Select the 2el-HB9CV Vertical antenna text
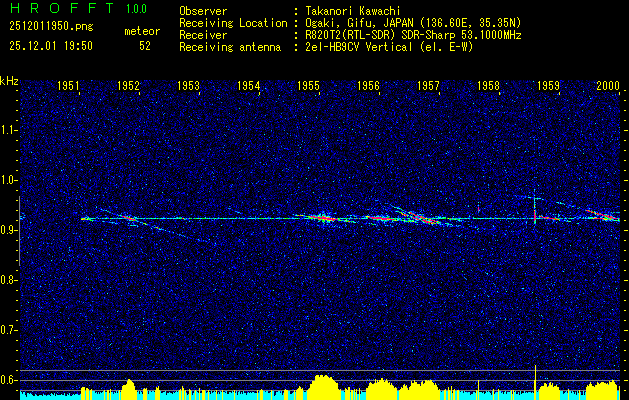The height and width of the screenshot is (400, 629). 389,47
